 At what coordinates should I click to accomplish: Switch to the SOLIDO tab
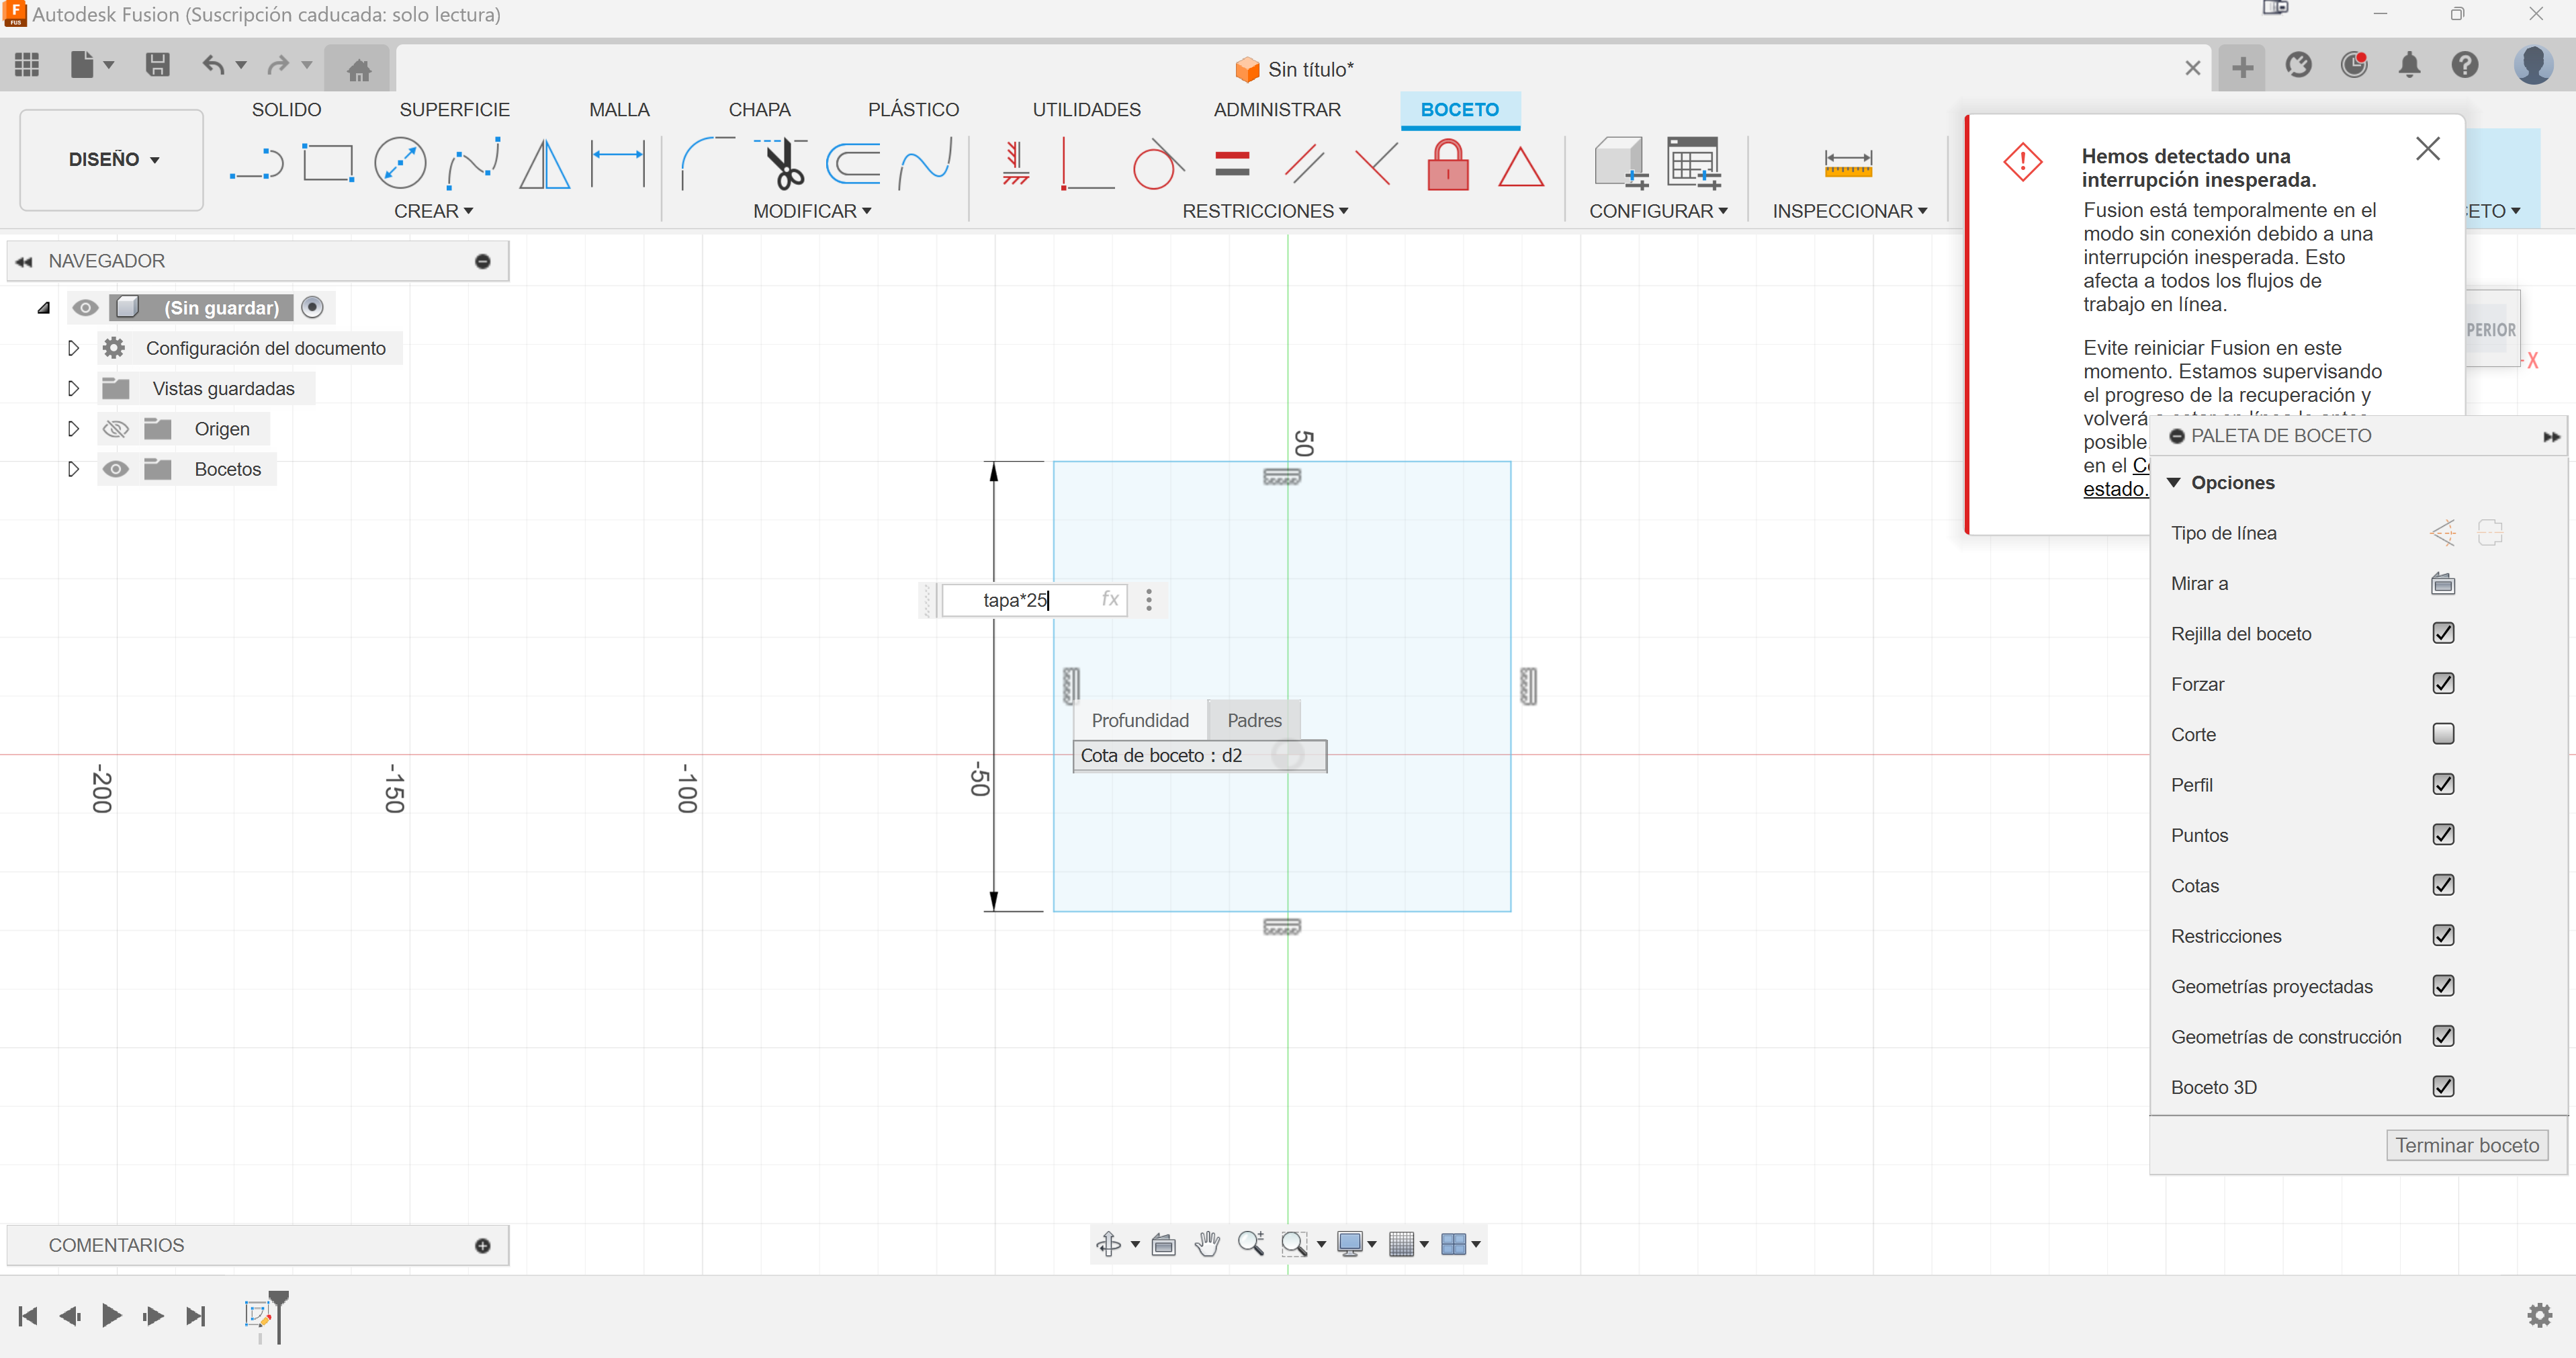[286, 110]
